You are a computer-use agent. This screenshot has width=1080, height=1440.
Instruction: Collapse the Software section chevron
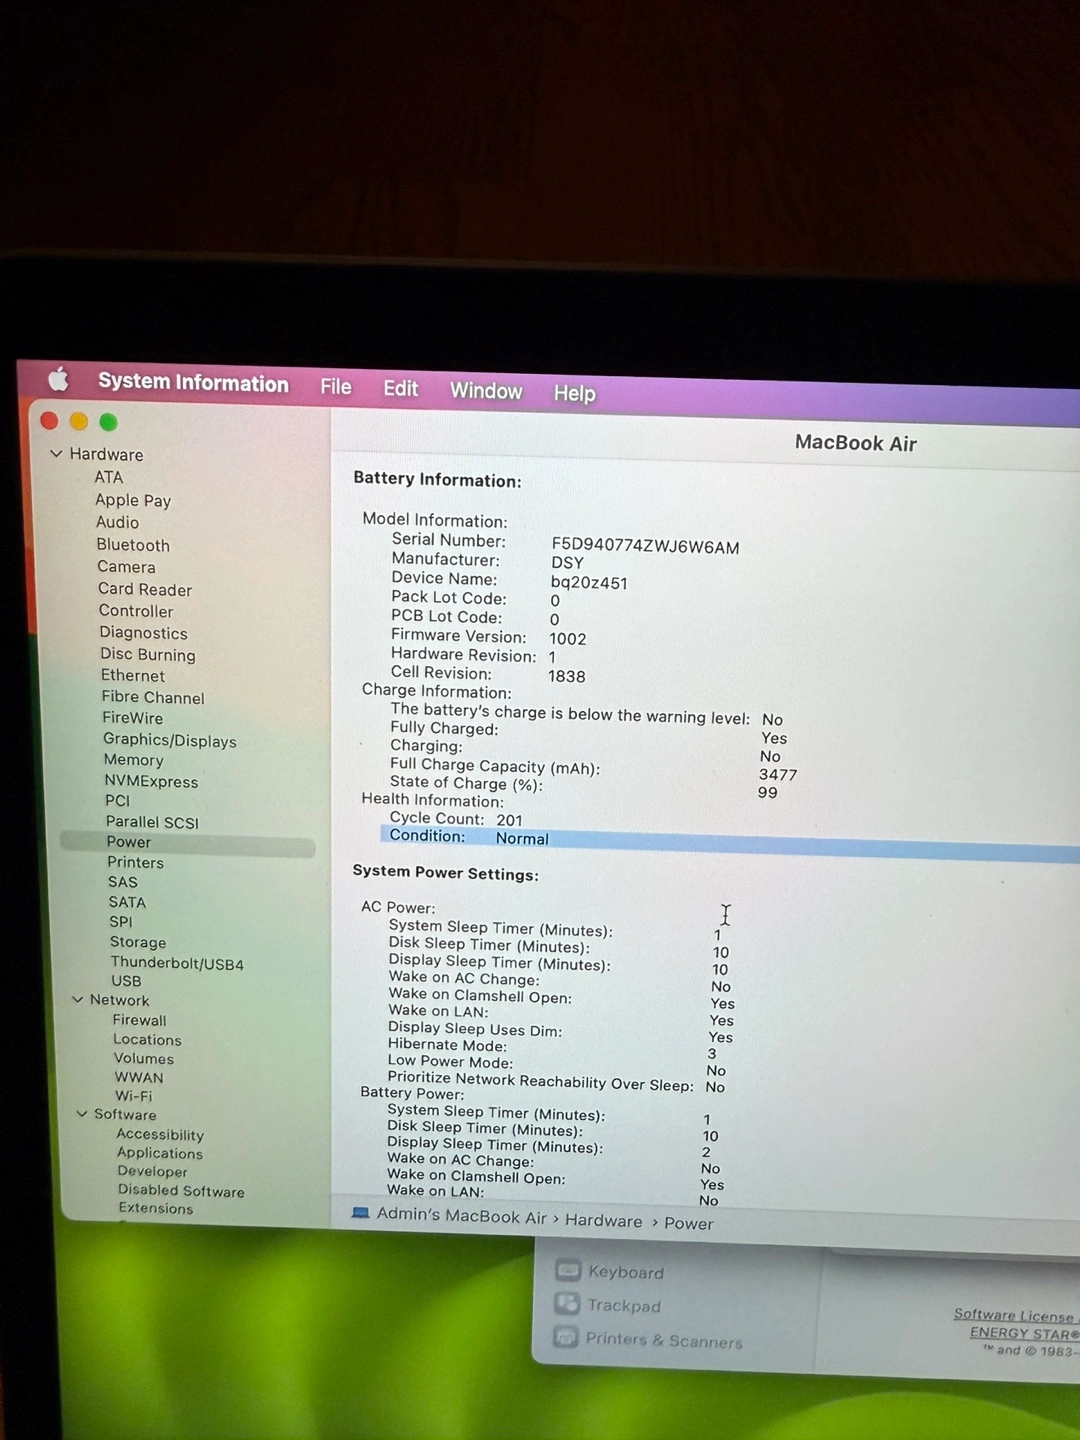(81, 1114)
